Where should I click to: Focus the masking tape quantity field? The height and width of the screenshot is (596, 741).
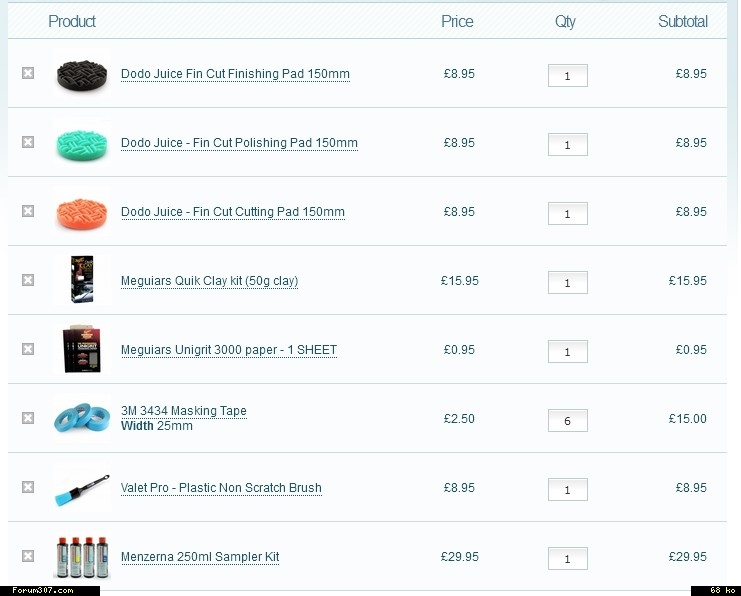pyautogui.click(x=567, y=421)
